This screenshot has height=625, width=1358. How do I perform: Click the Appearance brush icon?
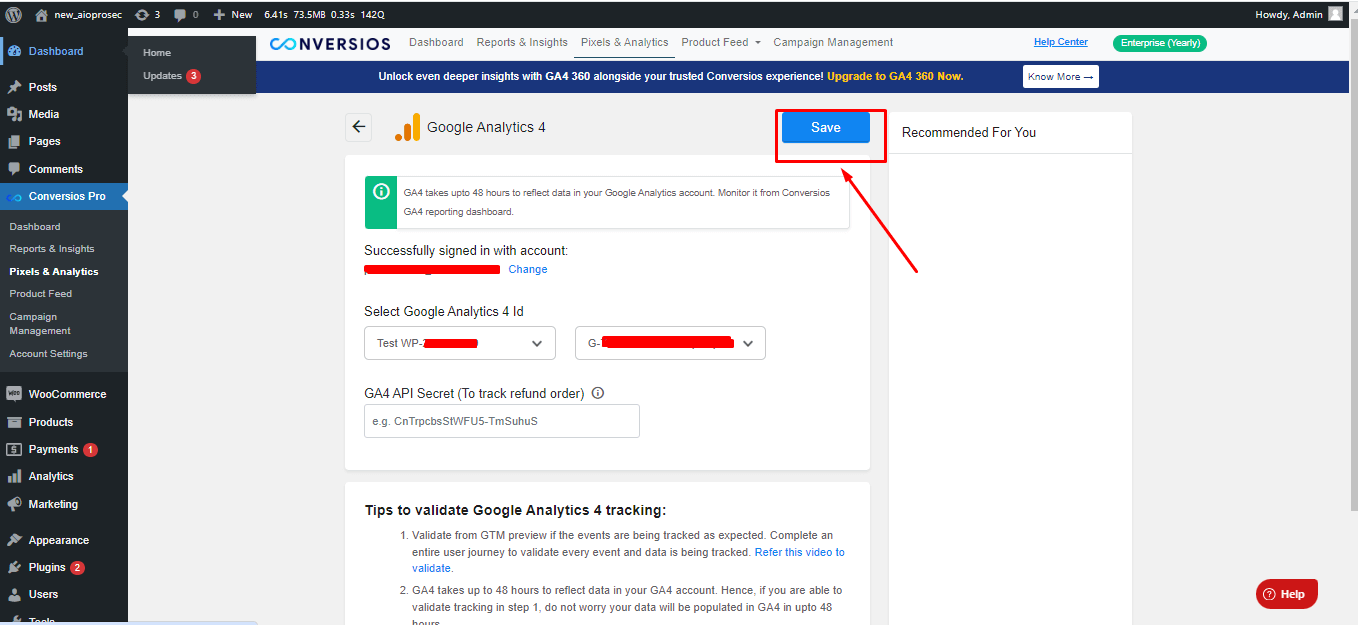pos(14,540)
